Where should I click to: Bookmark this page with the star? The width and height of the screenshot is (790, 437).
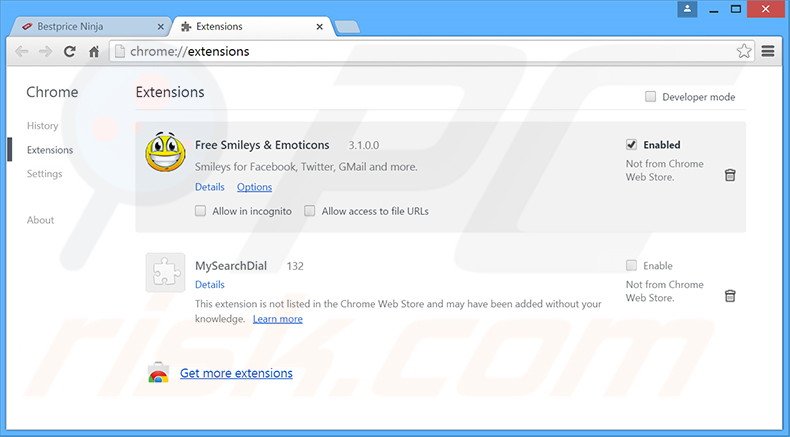(744, 51)
